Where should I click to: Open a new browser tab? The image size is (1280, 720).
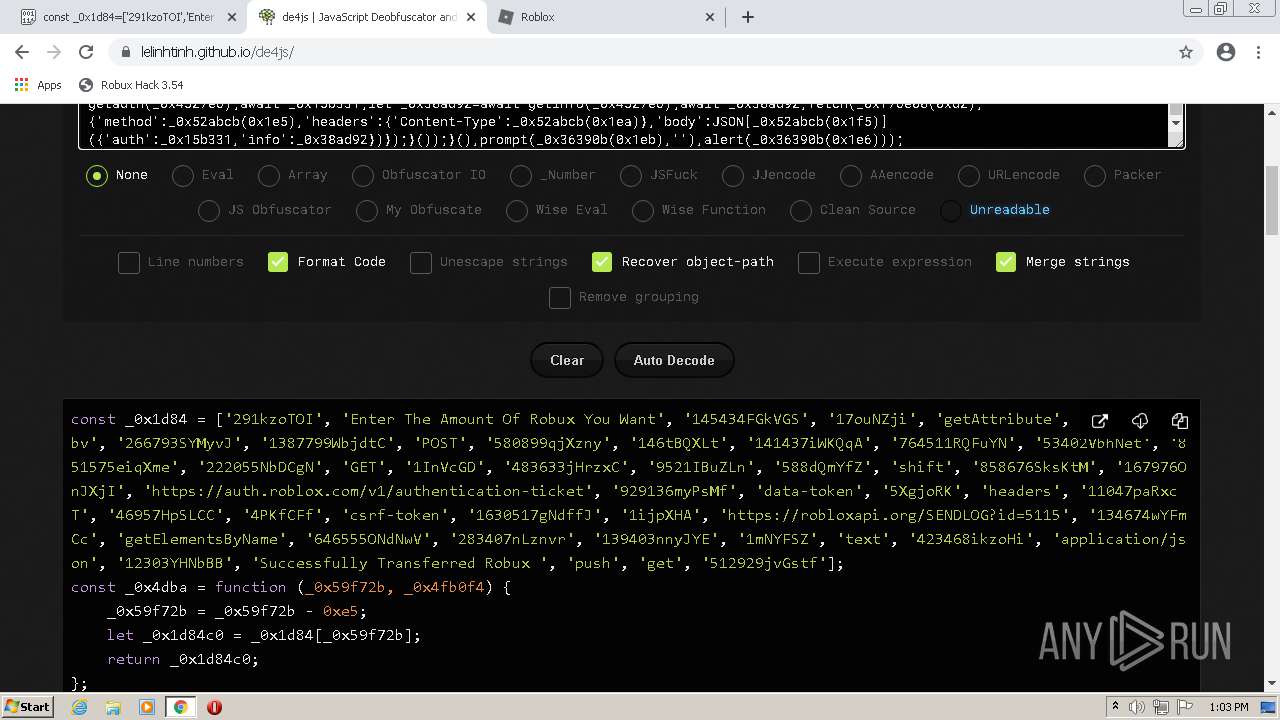pos(748,17)
